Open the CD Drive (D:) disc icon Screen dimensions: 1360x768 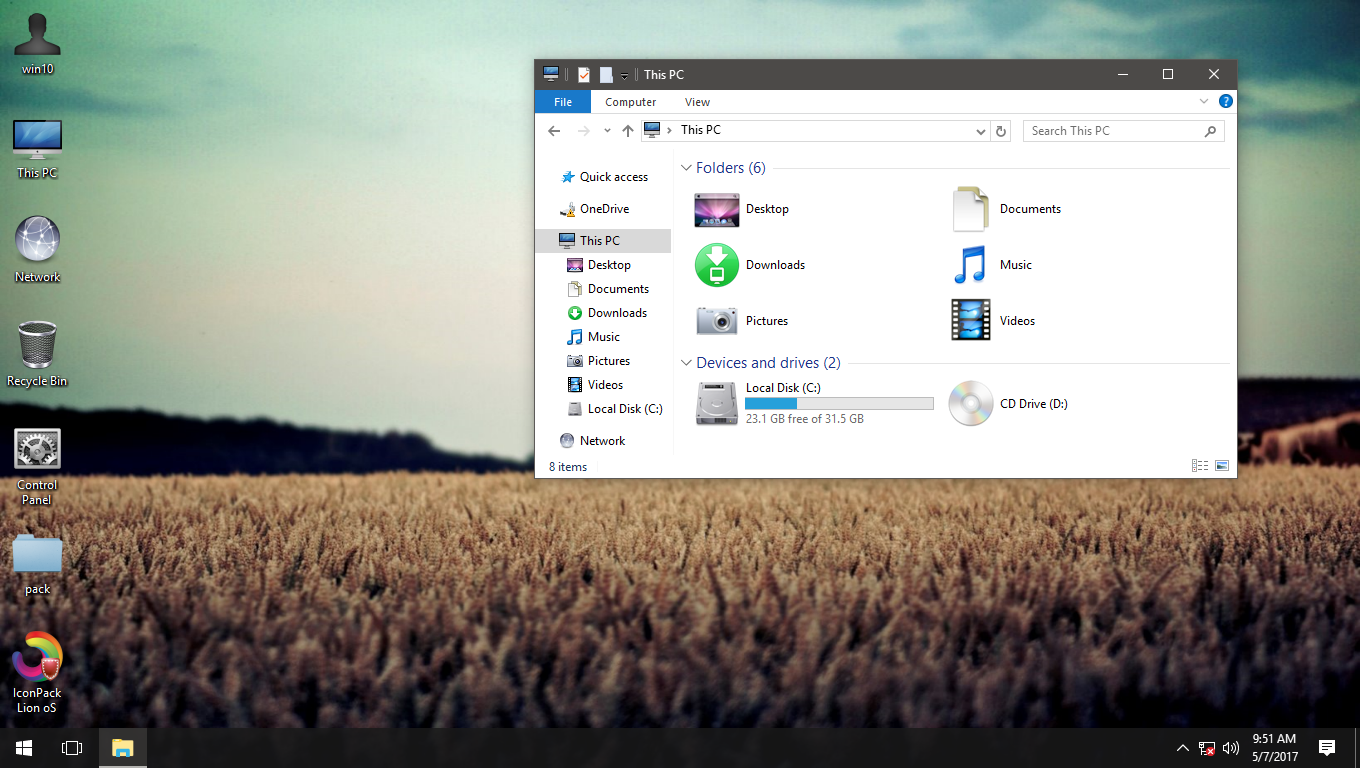[x=970, y=403]
